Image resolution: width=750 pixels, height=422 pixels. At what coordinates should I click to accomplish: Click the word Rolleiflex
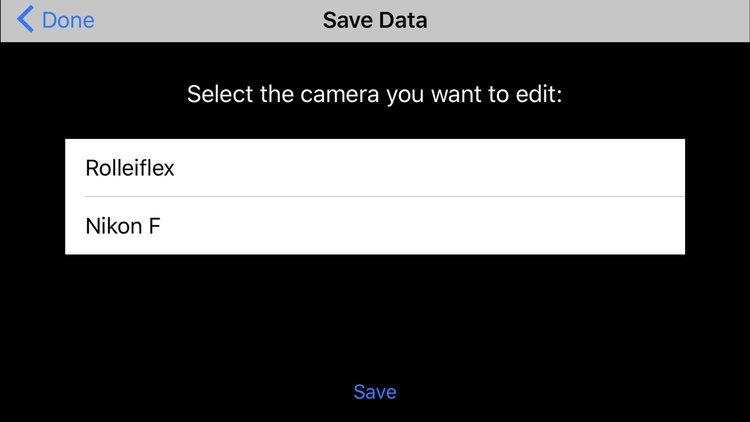130,168
